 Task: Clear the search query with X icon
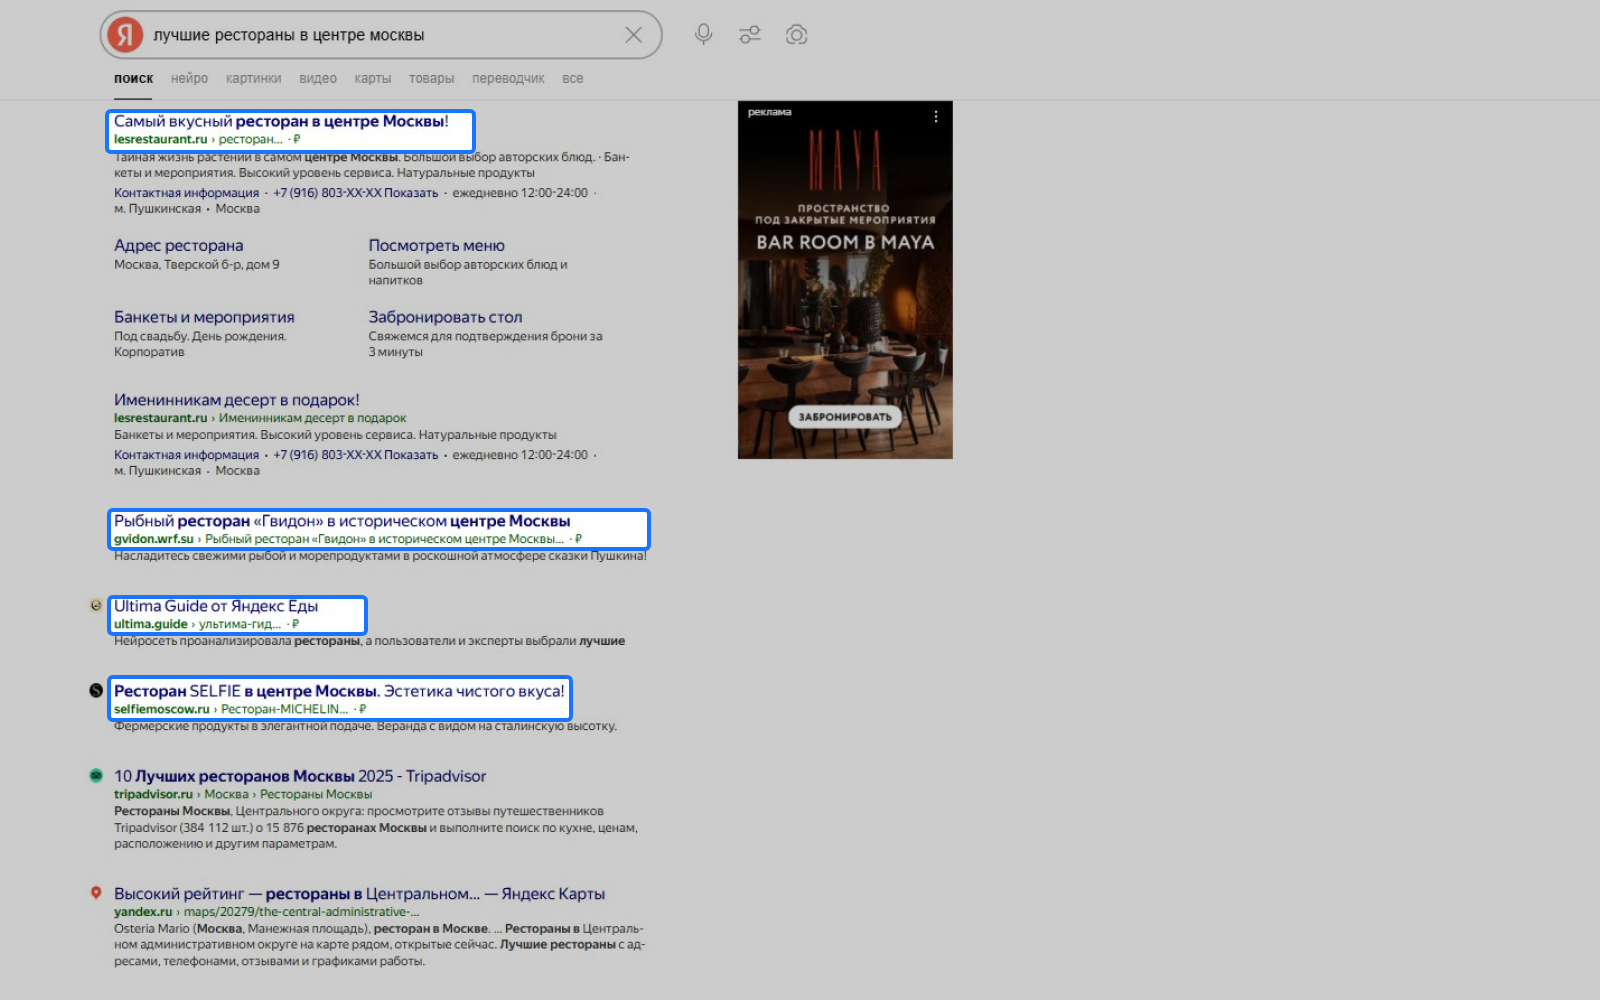tap(633, 35)
